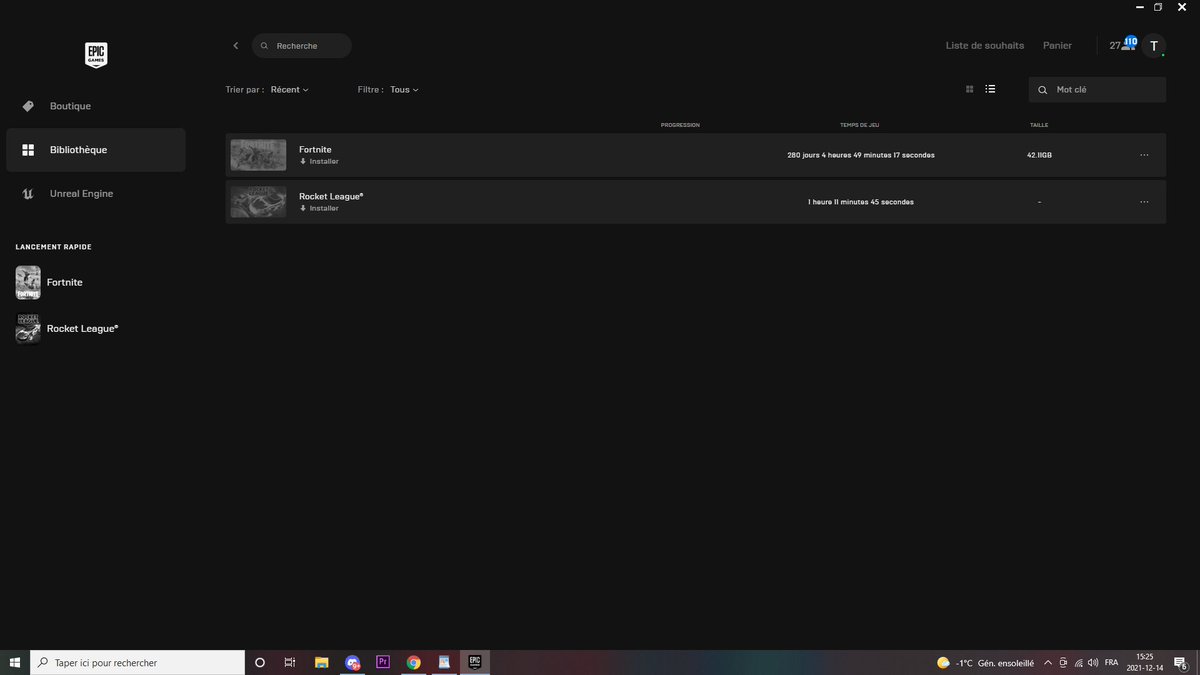Open Windows notification center
1200x675 pixels.
(1181, 662)
